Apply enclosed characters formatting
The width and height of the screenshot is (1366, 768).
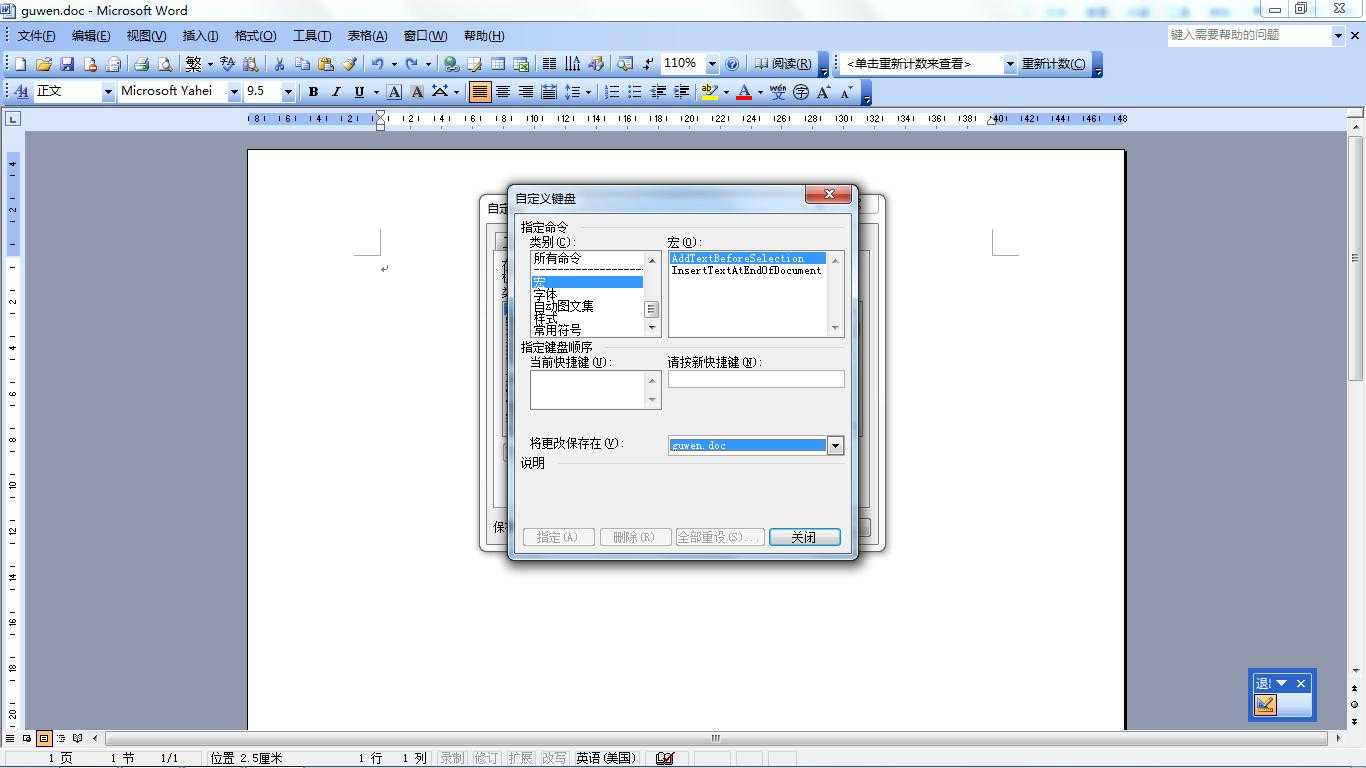point(801,92)
